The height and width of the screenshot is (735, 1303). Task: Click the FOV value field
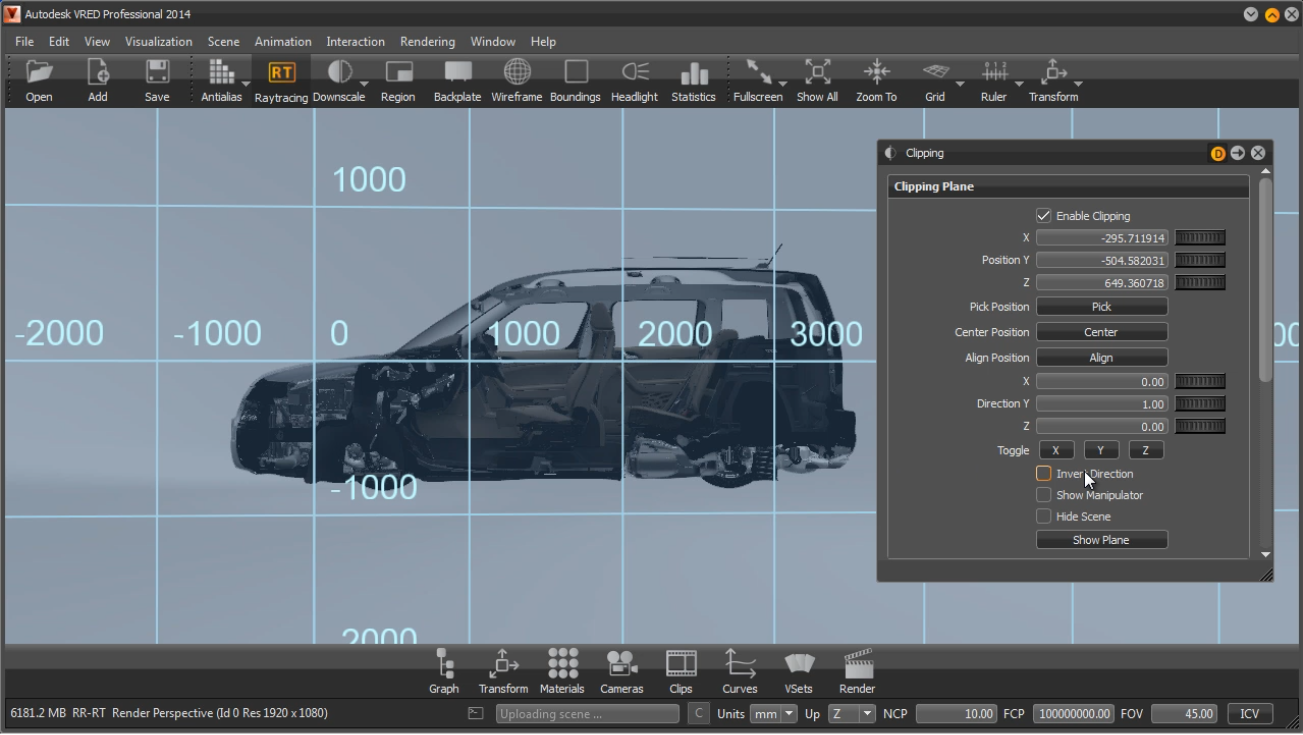[1184, 714]
